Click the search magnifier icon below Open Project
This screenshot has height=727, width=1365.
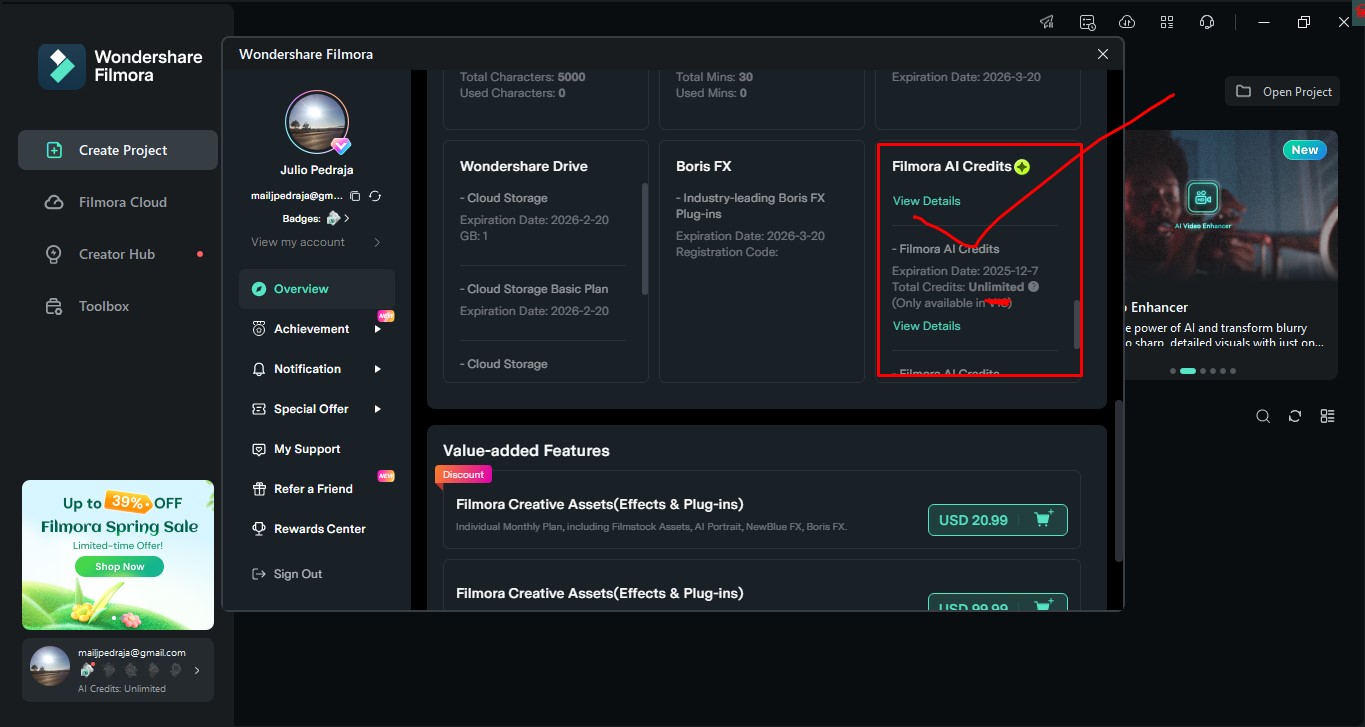1262,415
